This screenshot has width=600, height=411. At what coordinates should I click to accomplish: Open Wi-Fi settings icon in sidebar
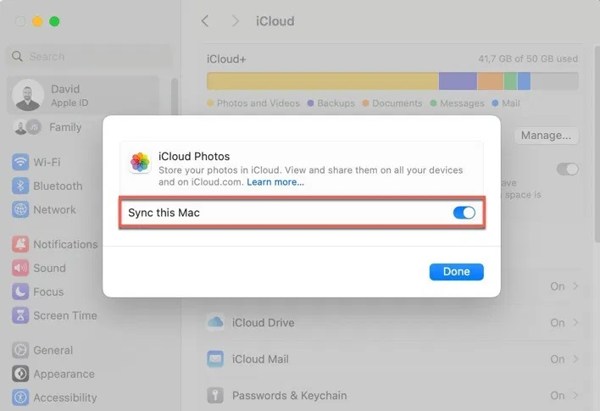tap(21, 162)
